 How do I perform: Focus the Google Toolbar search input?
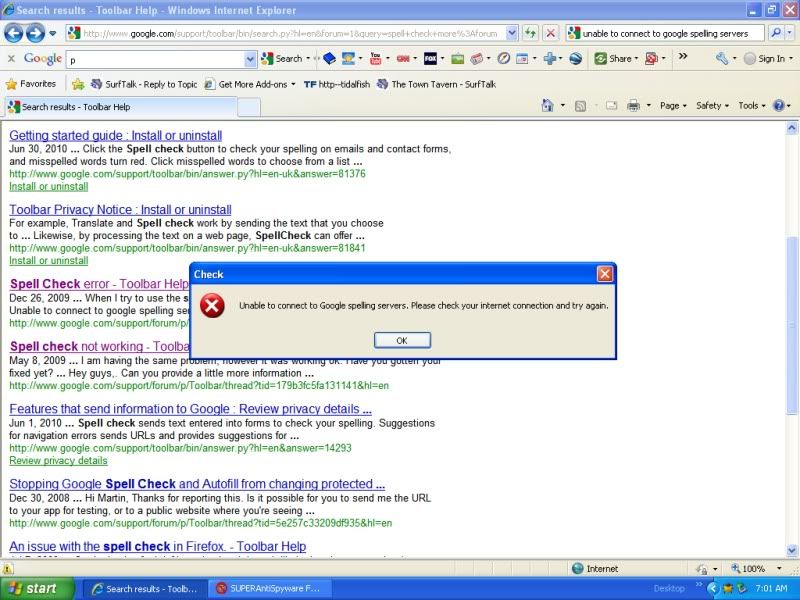tap(156, 59)
